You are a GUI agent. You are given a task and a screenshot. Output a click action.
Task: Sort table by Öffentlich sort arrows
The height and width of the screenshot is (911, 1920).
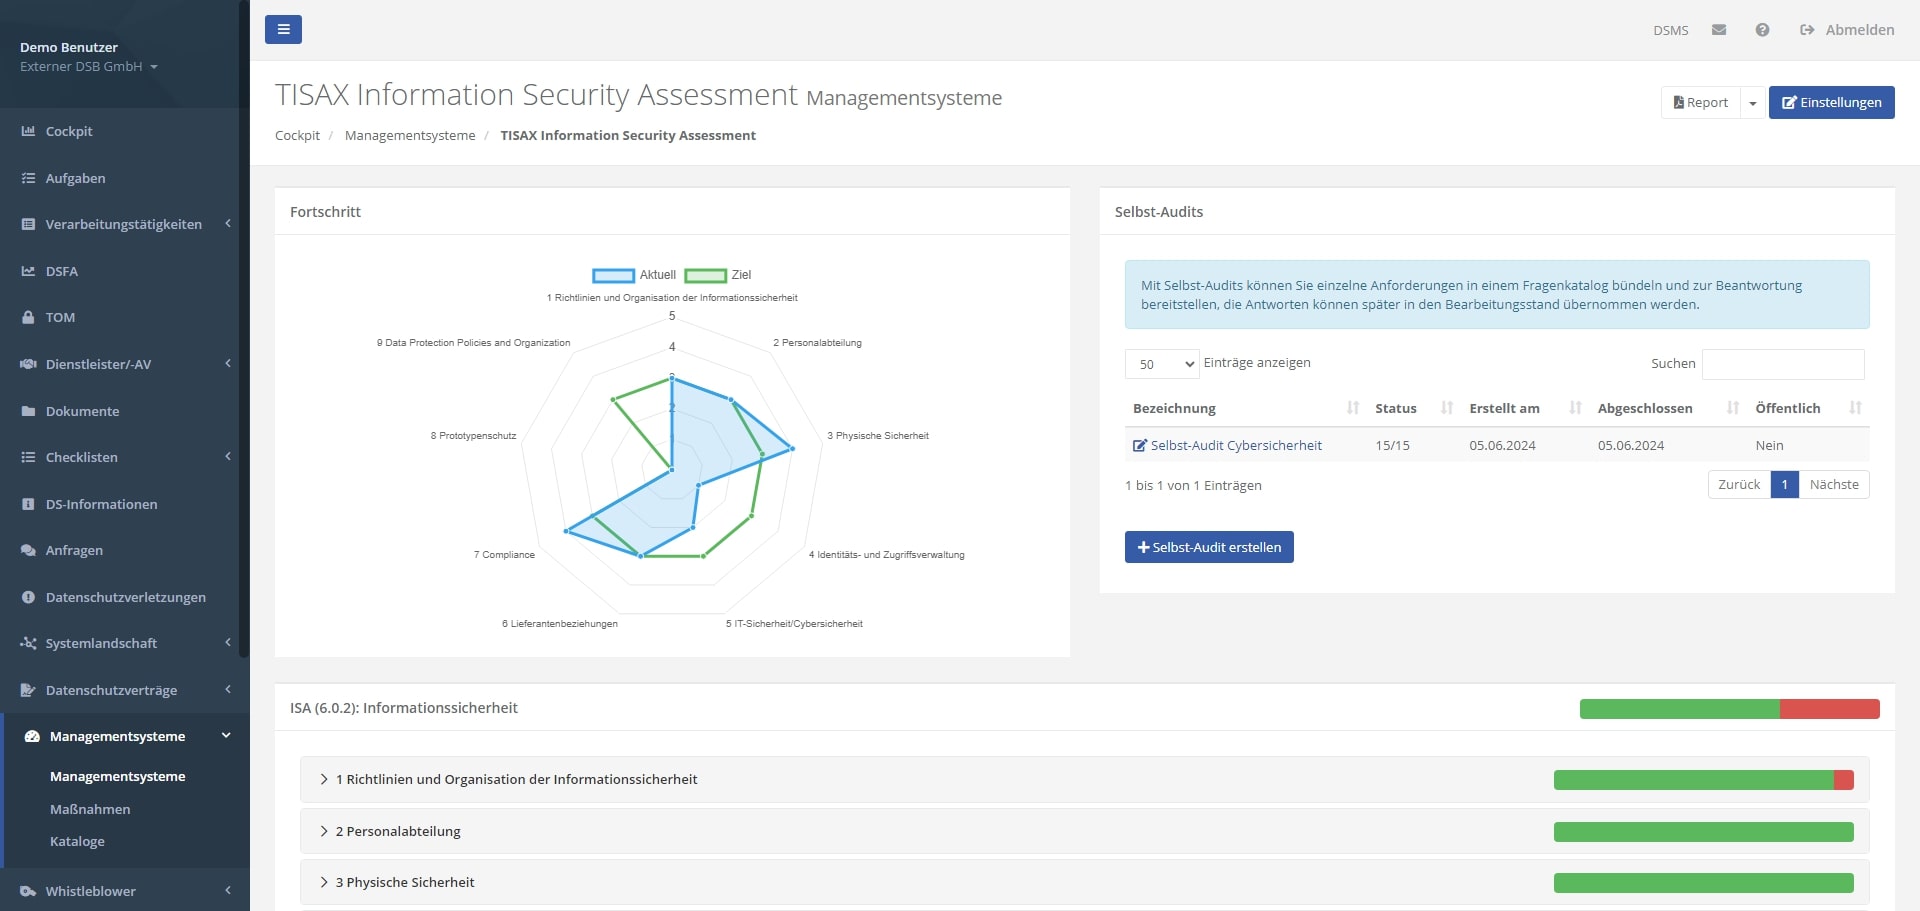(x=1855, y=408)
